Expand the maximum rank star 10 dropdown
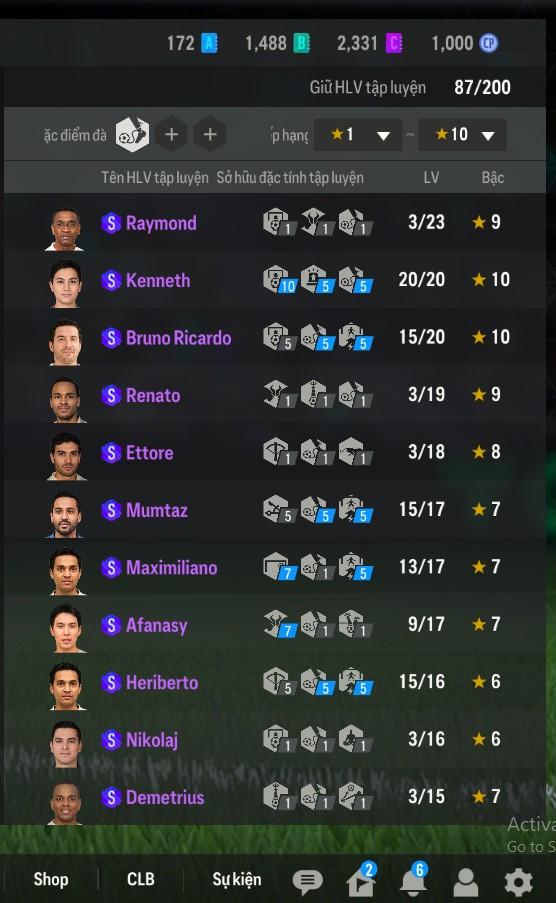556x903 pixels. [x=462, y=135]
